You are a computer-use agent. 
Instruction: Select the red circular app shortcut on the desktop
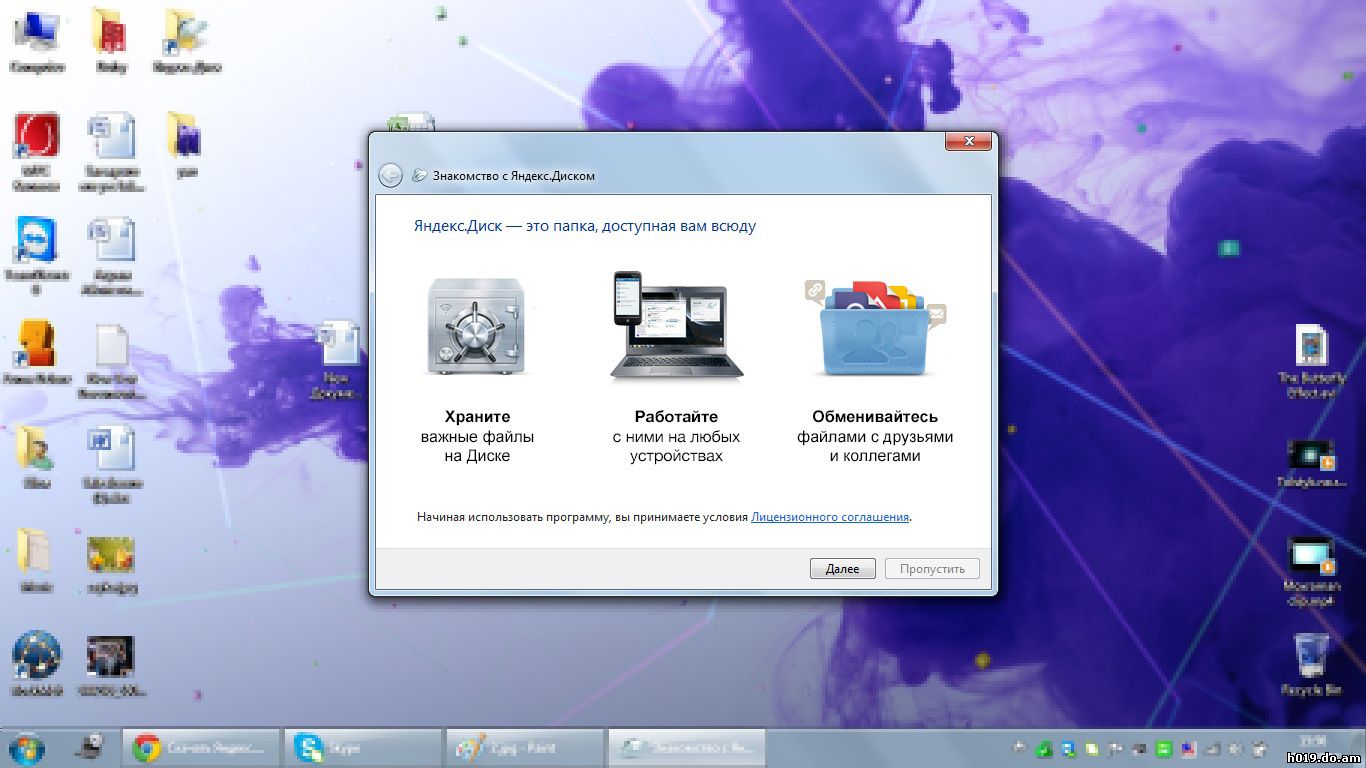click(36, 151)
